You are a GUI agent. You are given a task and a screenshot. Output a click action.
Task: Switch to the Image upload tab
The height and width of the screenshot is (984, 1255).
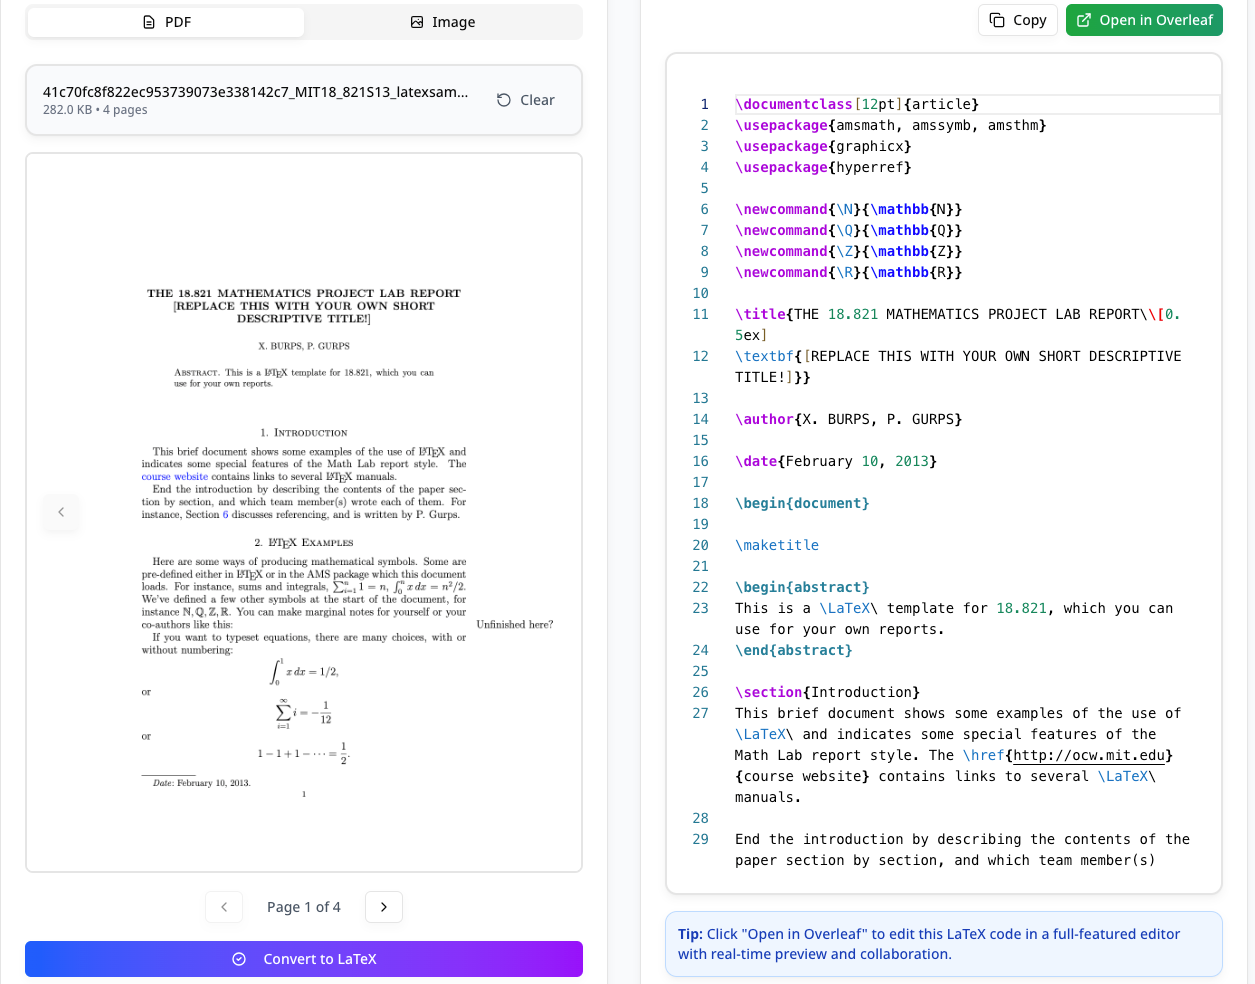click(441, 21)
